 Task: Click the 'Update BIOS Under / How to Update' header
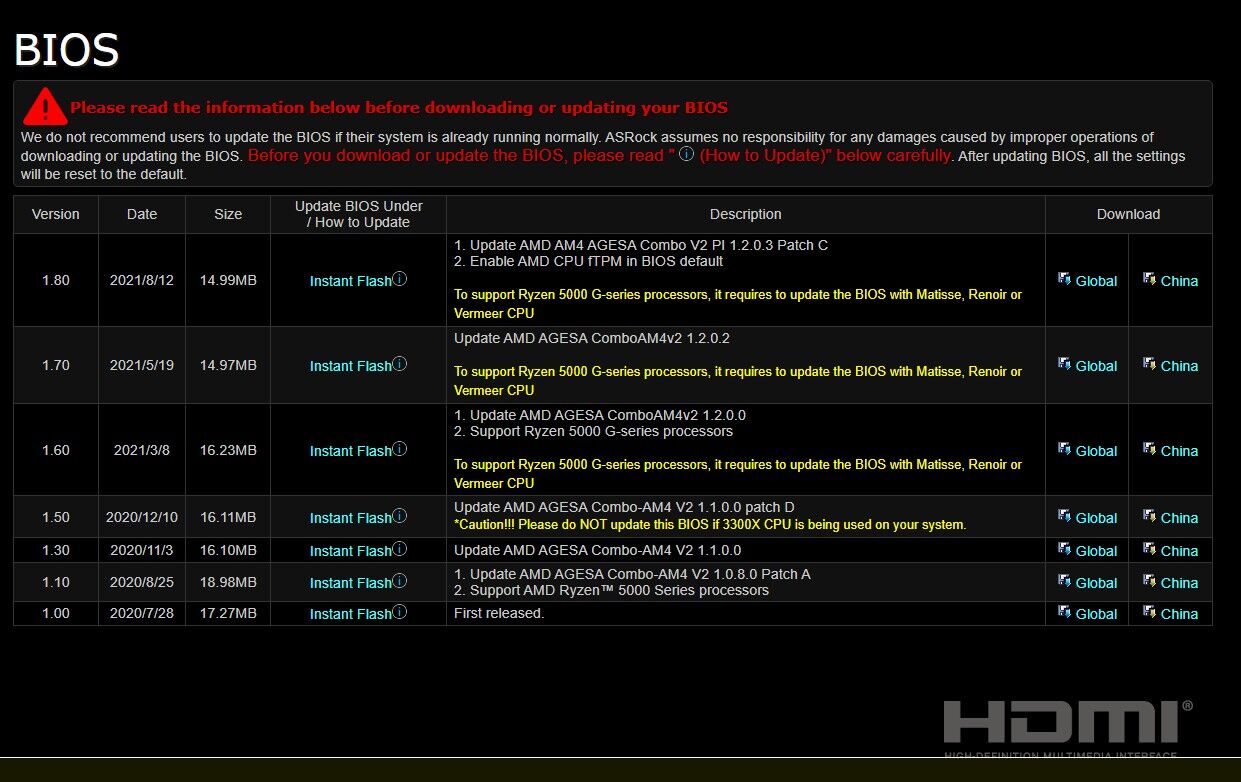tap(358, 214)
